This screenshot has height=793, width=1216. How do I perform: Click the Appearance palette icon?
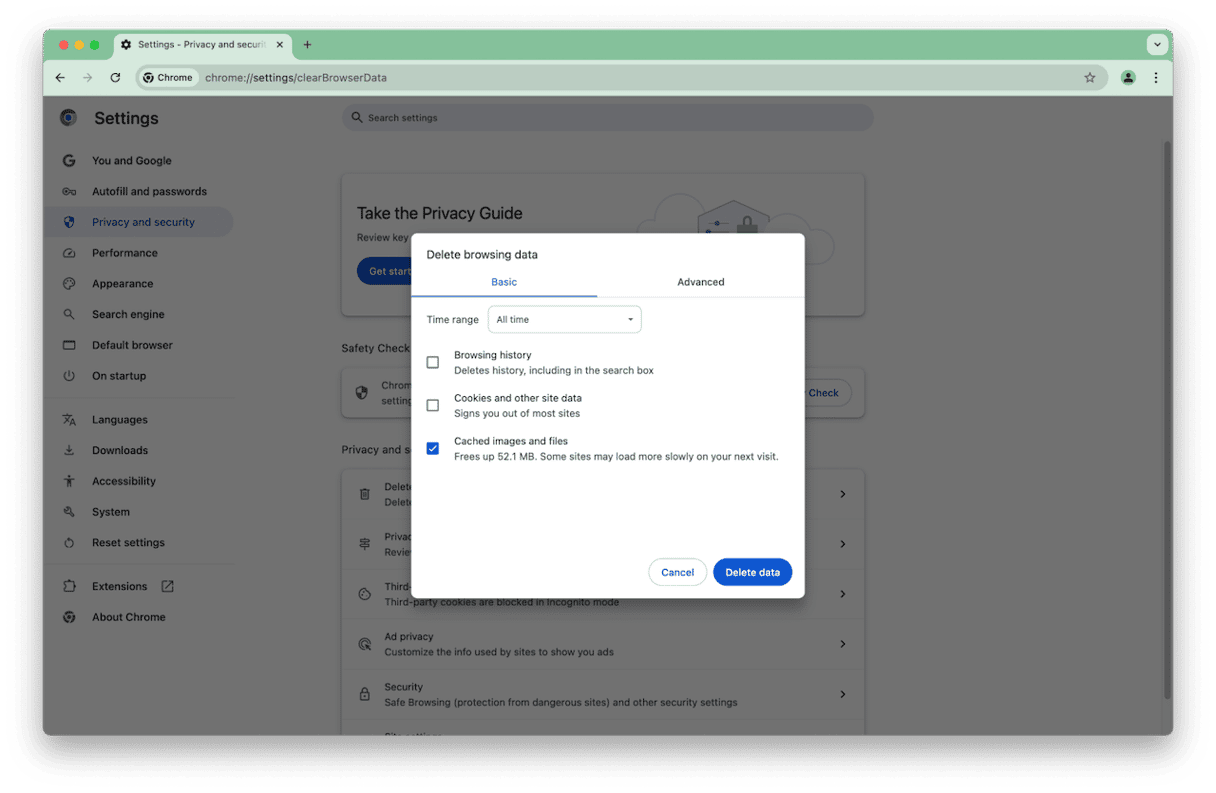[x=69, y=284]
